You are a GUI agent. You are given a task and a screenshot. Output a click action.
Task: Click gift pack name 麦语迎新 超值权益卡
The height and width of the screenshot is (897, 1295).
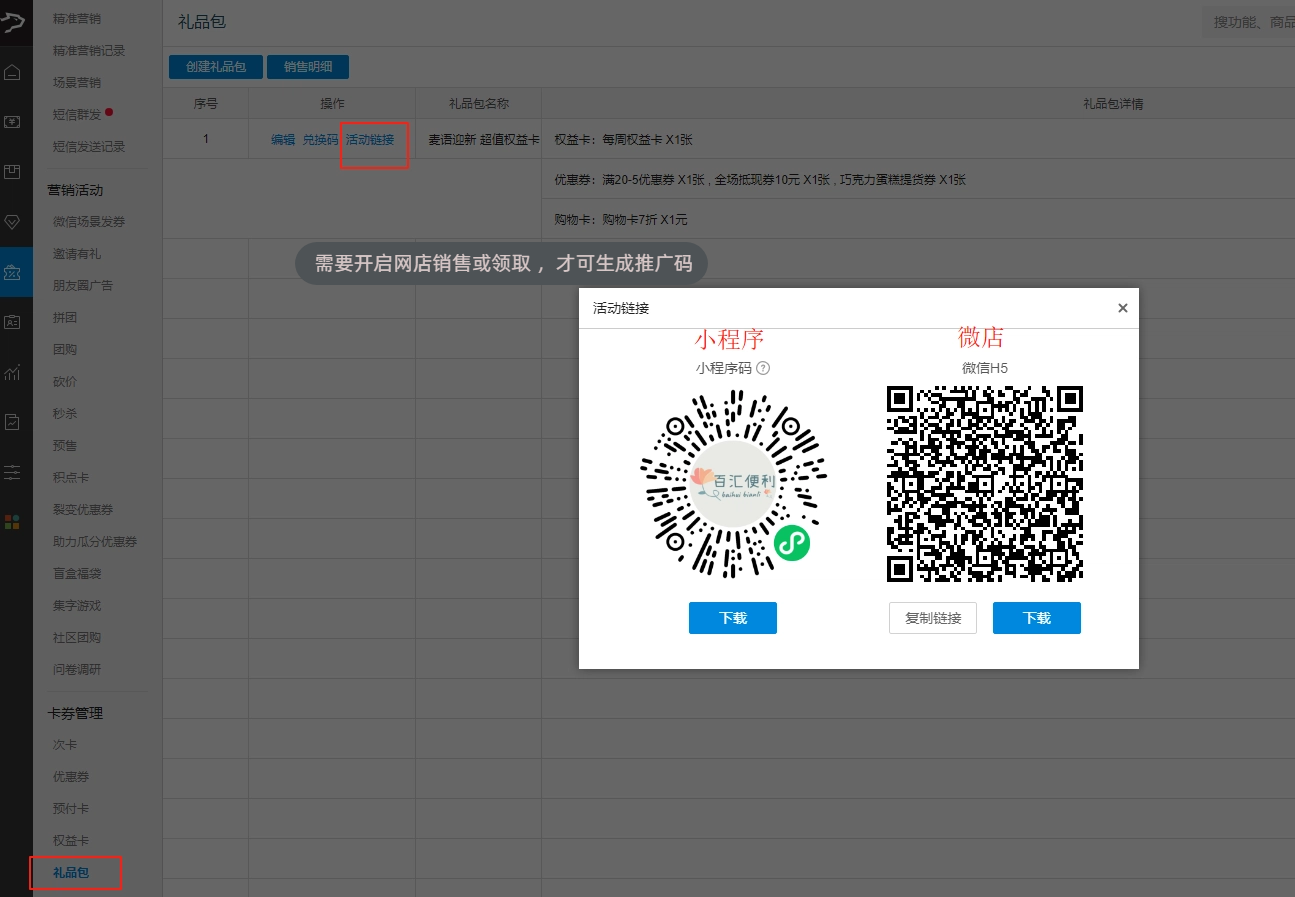(x=484, y=140)
